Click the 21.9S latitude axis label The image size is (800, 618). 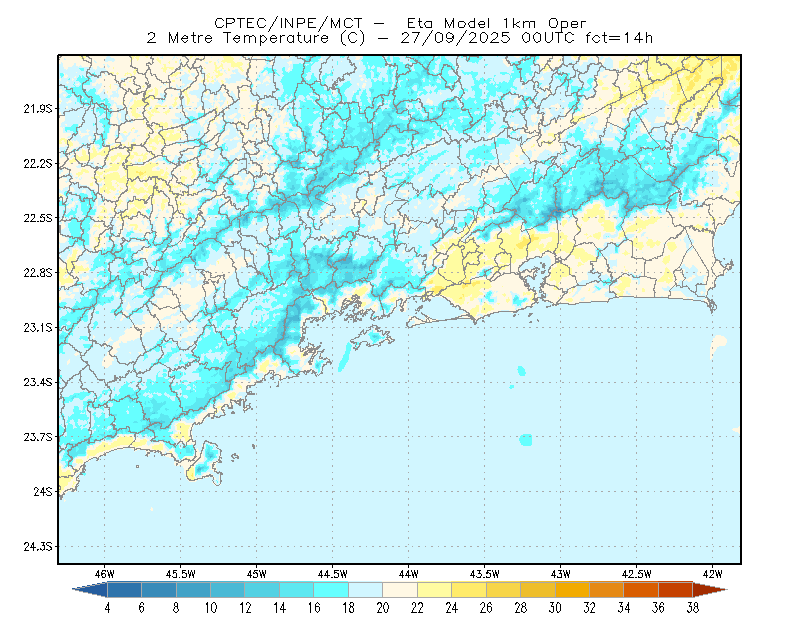pos(38,109)
